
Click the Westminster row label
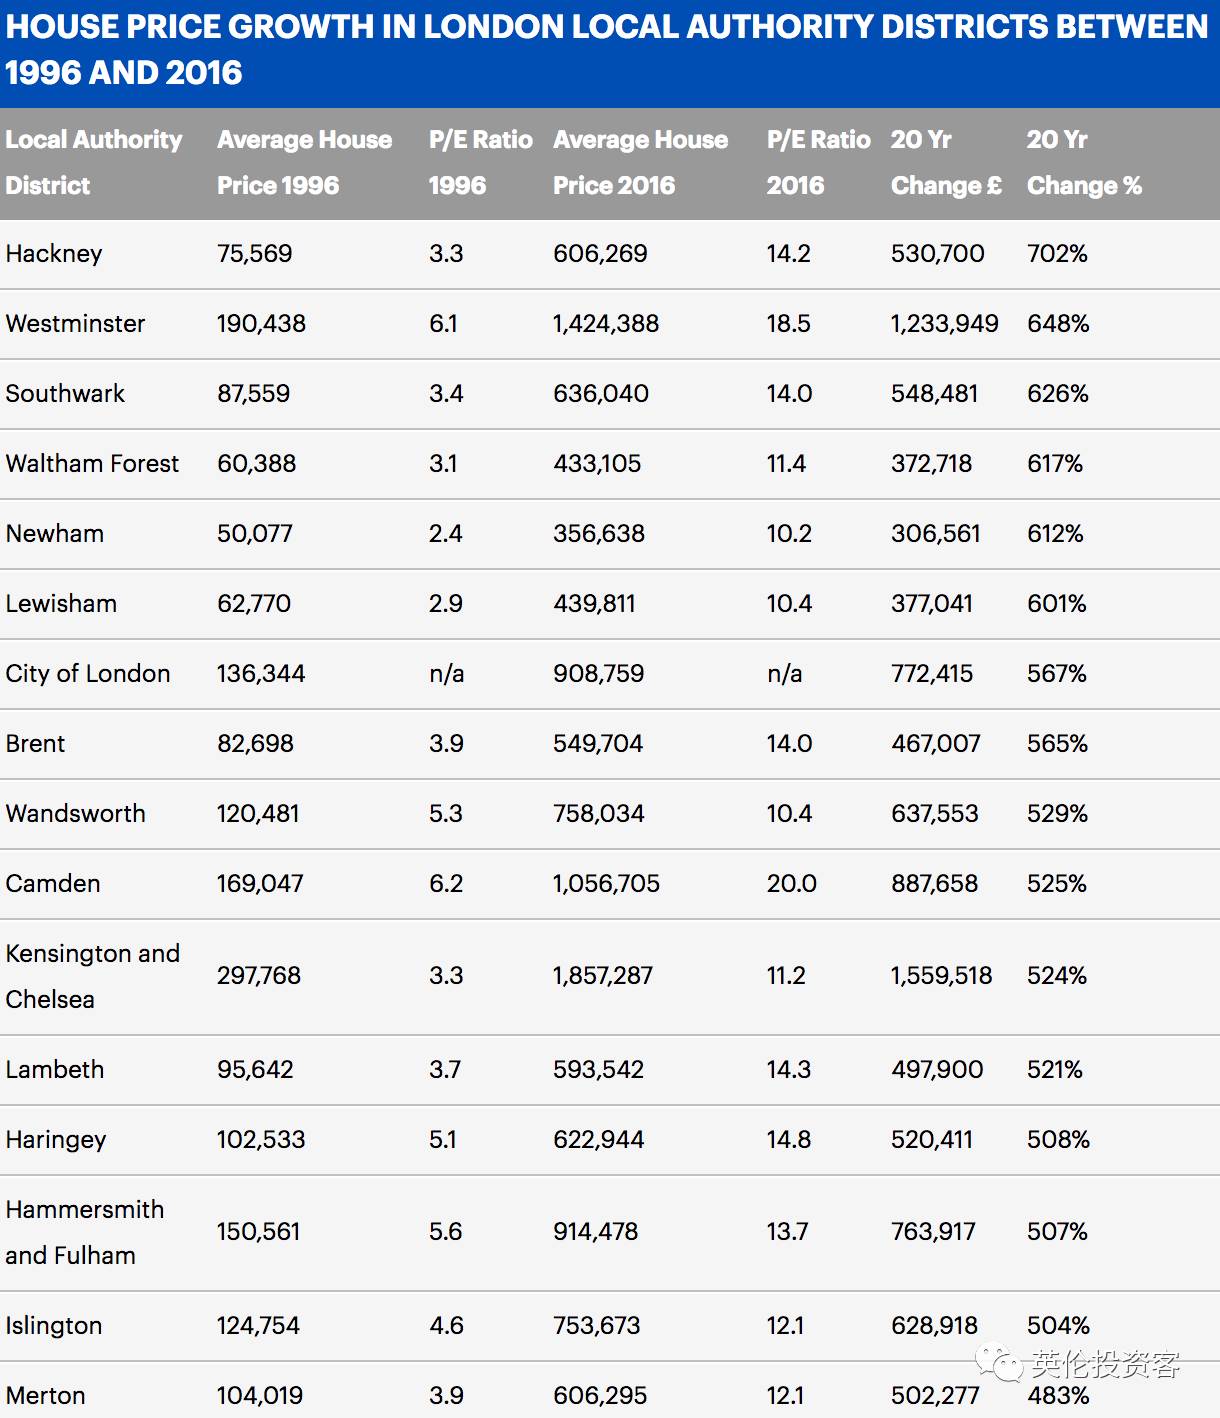click(75, 324)
